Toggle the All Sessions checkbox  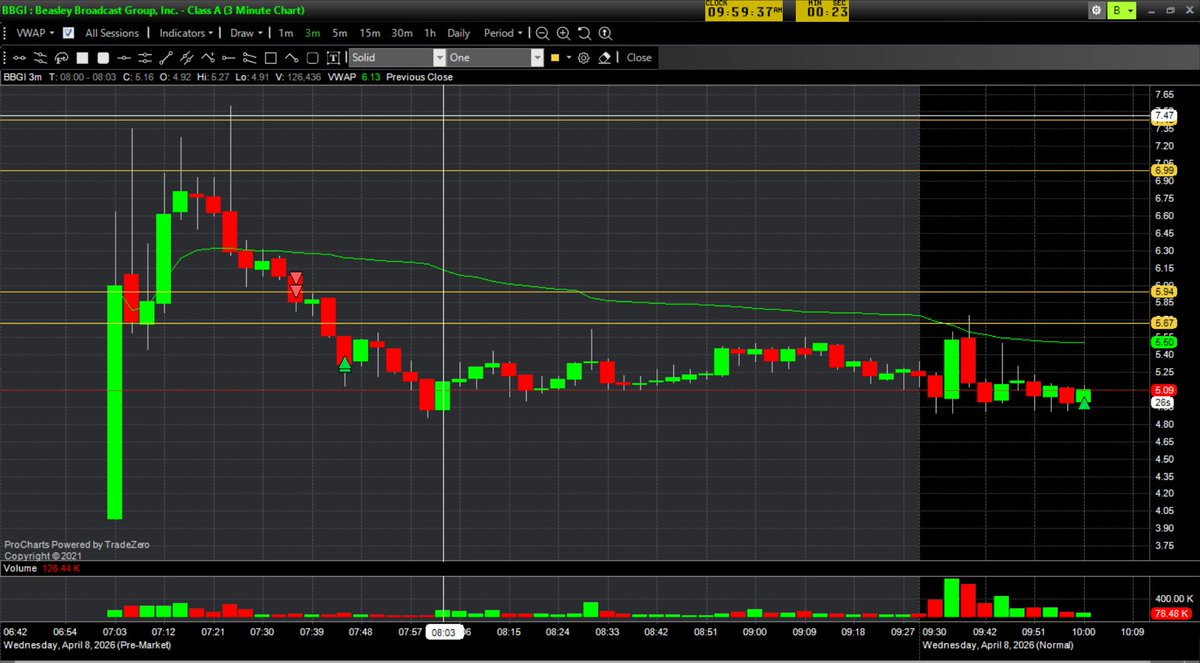67,33
